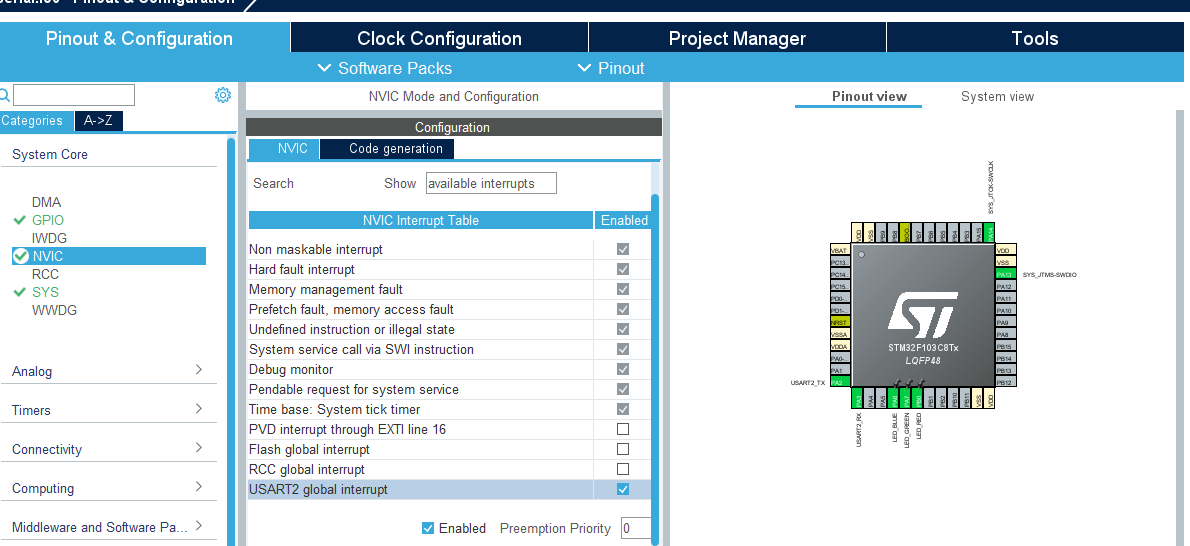Click the green check icon beside SYS
This screenshot has height=546, width=1190.
[x=20, y=292]
